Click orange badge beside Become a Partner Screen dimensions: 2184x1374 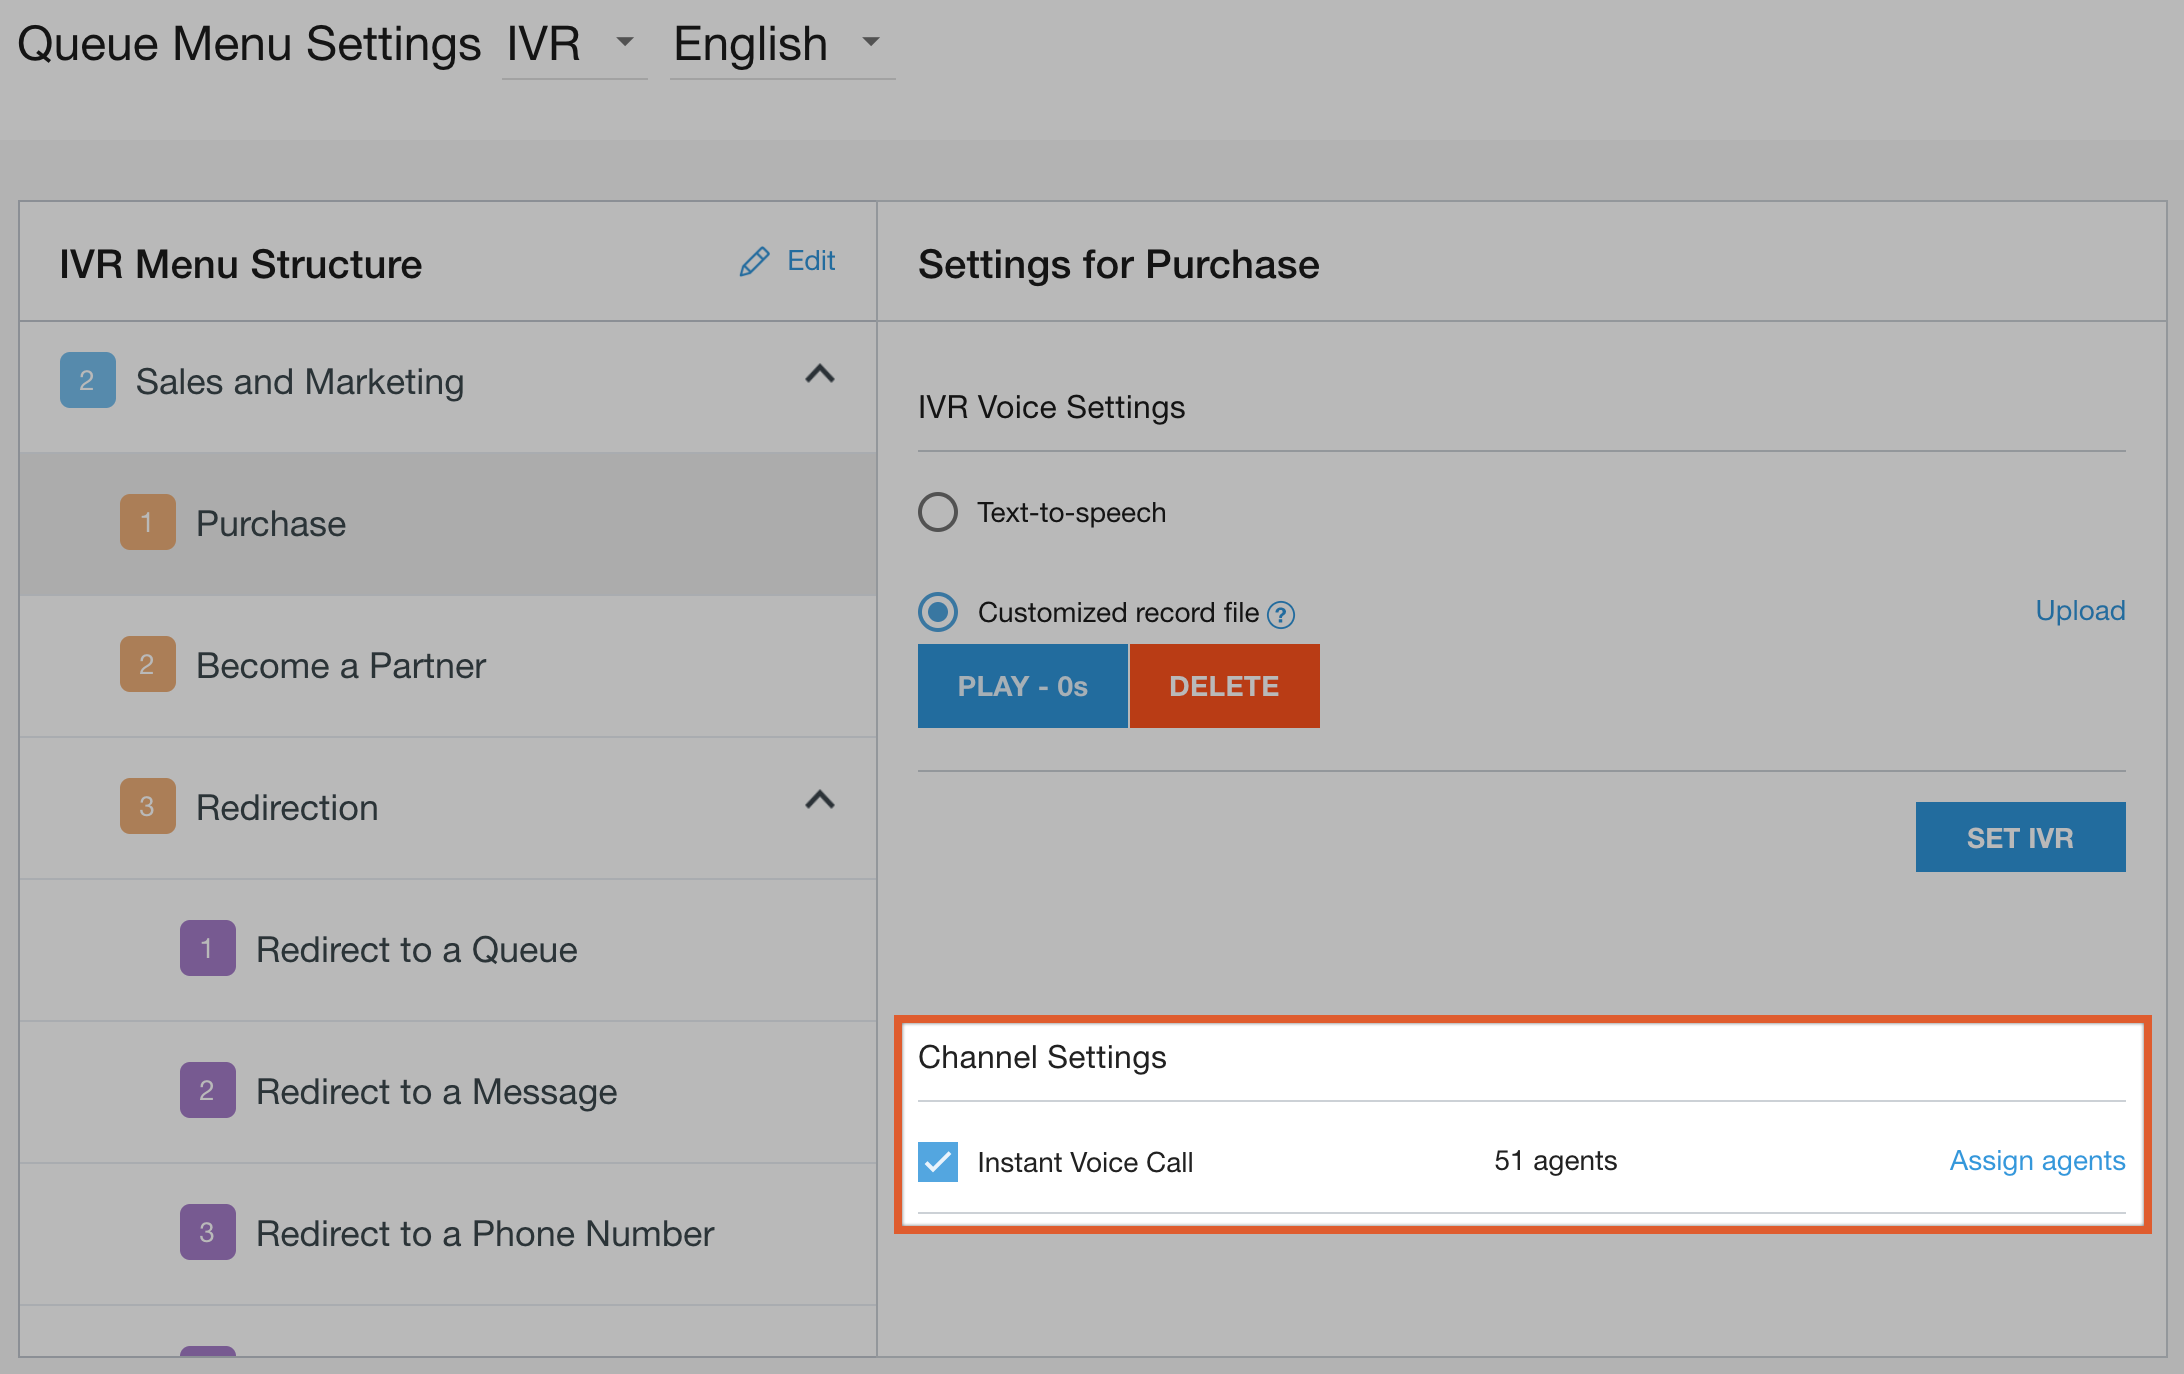click(x=147, y=664)
